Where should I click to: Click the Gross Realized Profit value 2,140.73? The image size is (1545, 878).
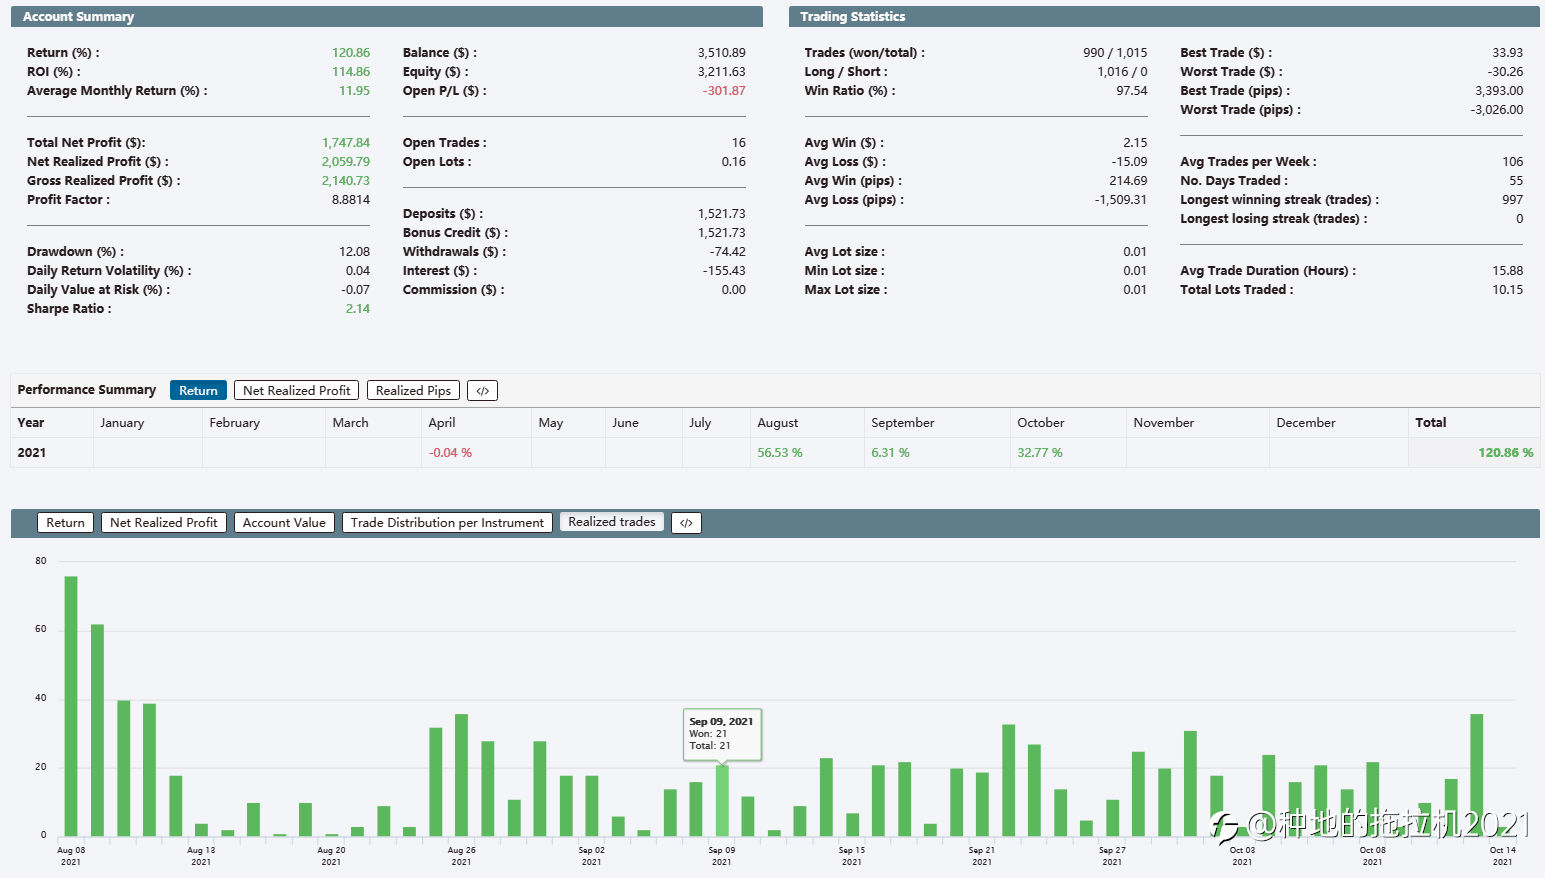tap(346, 181)
